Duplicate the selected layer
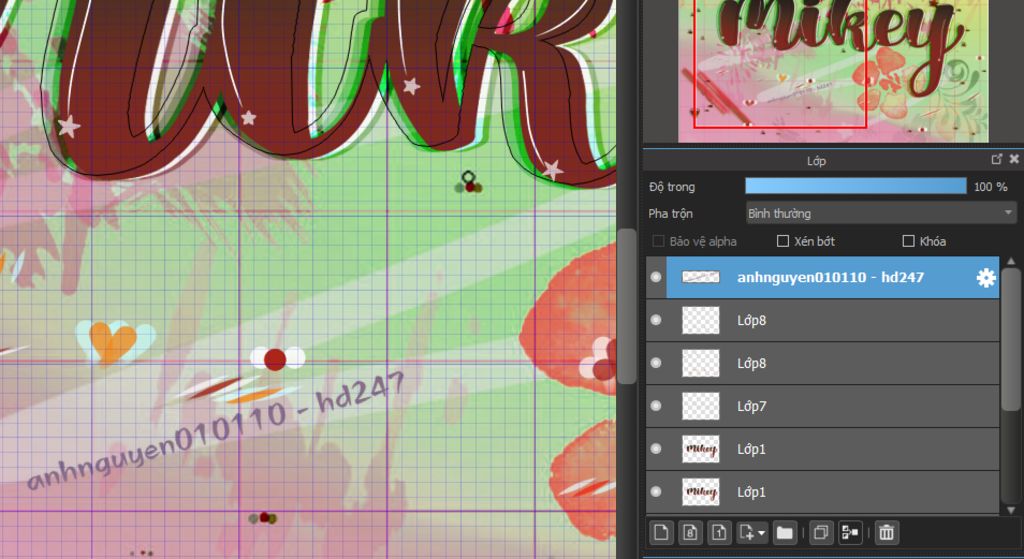Screen dimensions: 1024x559 [x=821, y=533]
